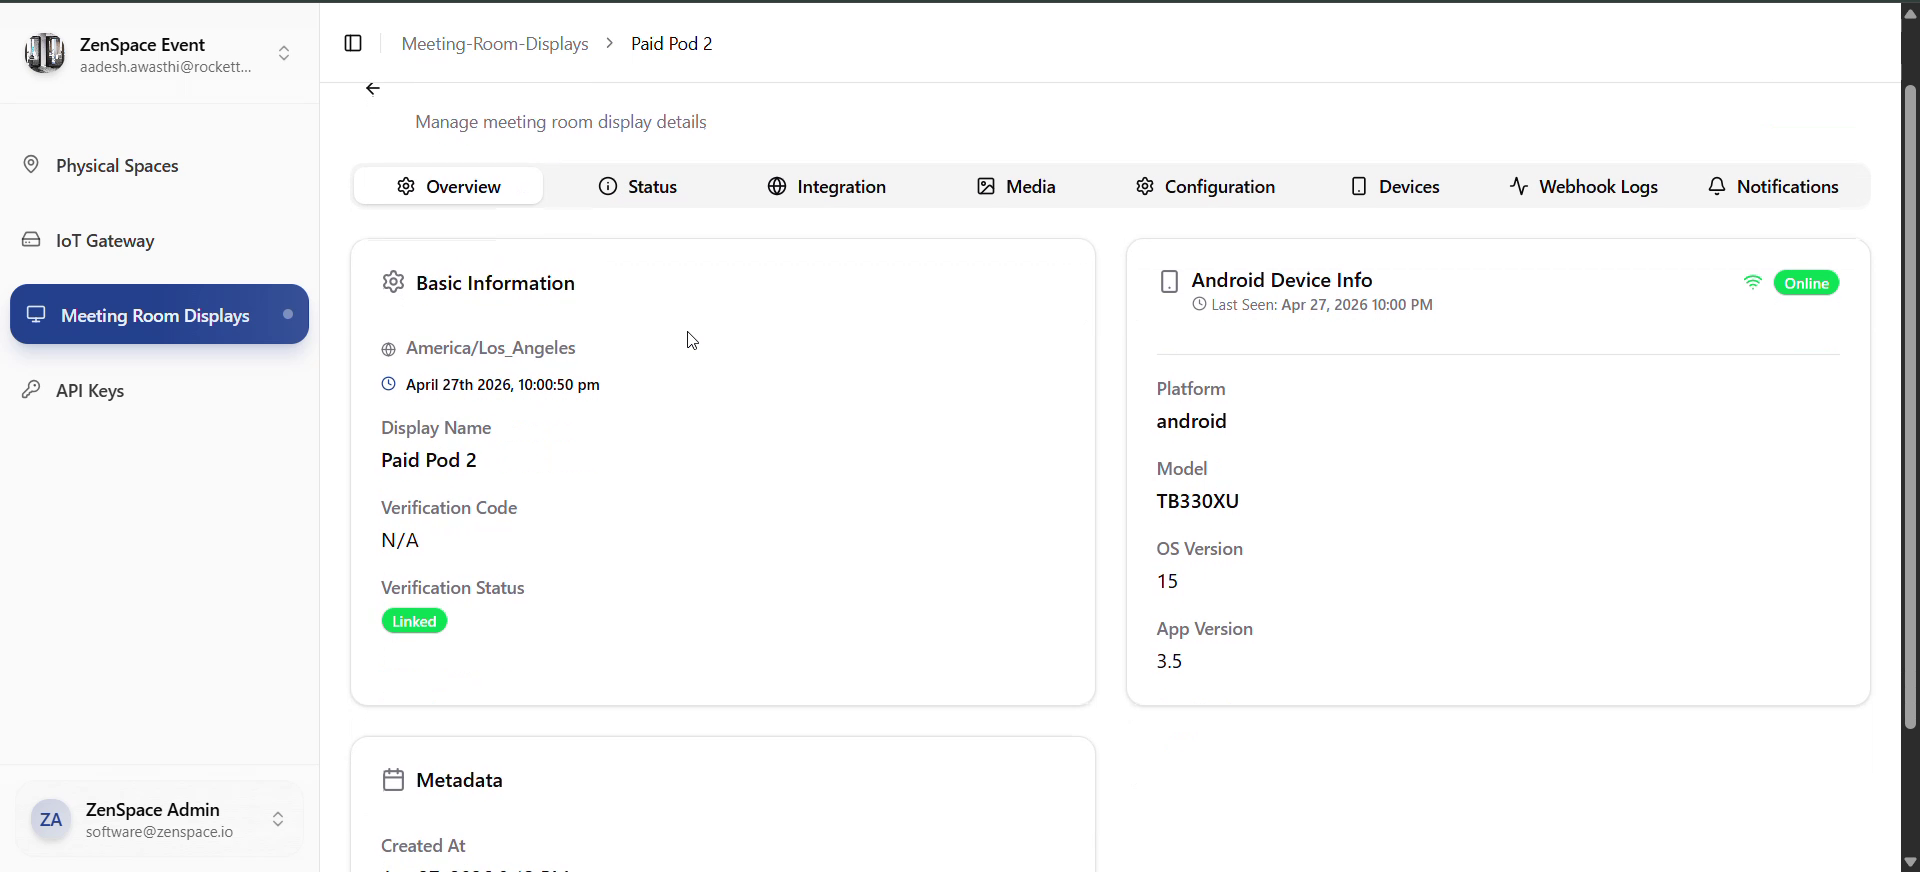The width and height of the screenshot is (1920, 872).
Task: Click the clock icon beside April 27th
Action: point(388,384)
